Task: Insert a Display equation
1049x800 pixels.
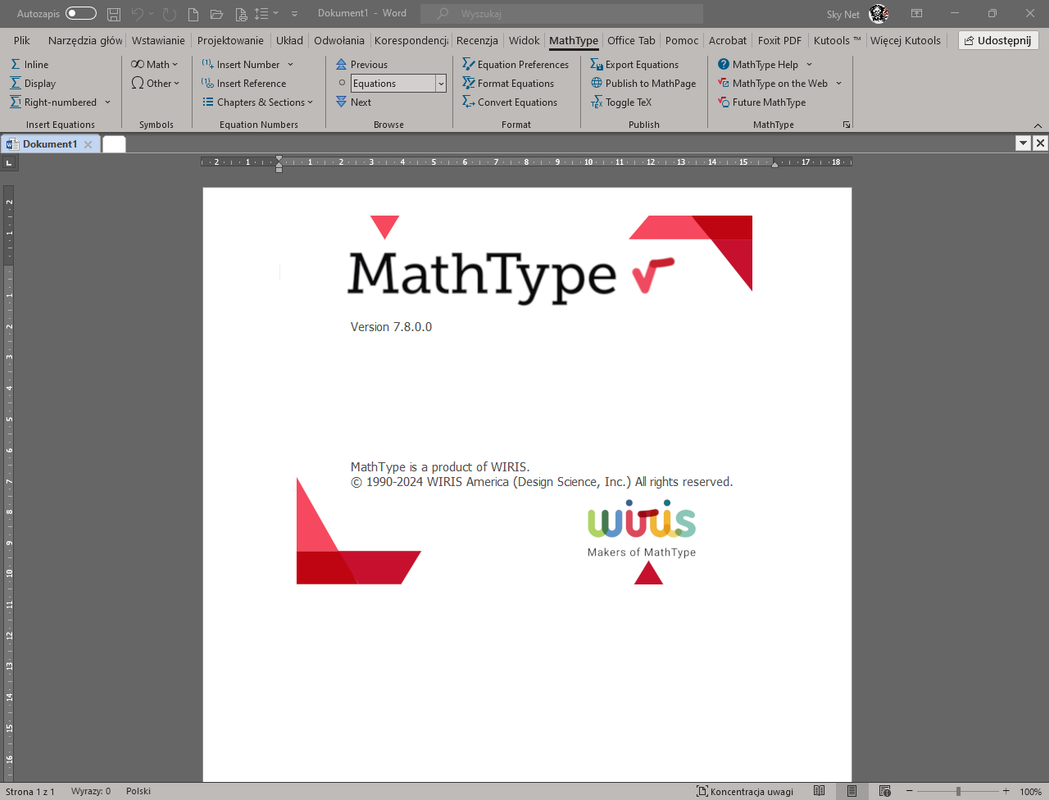Action: coord(33,84)
